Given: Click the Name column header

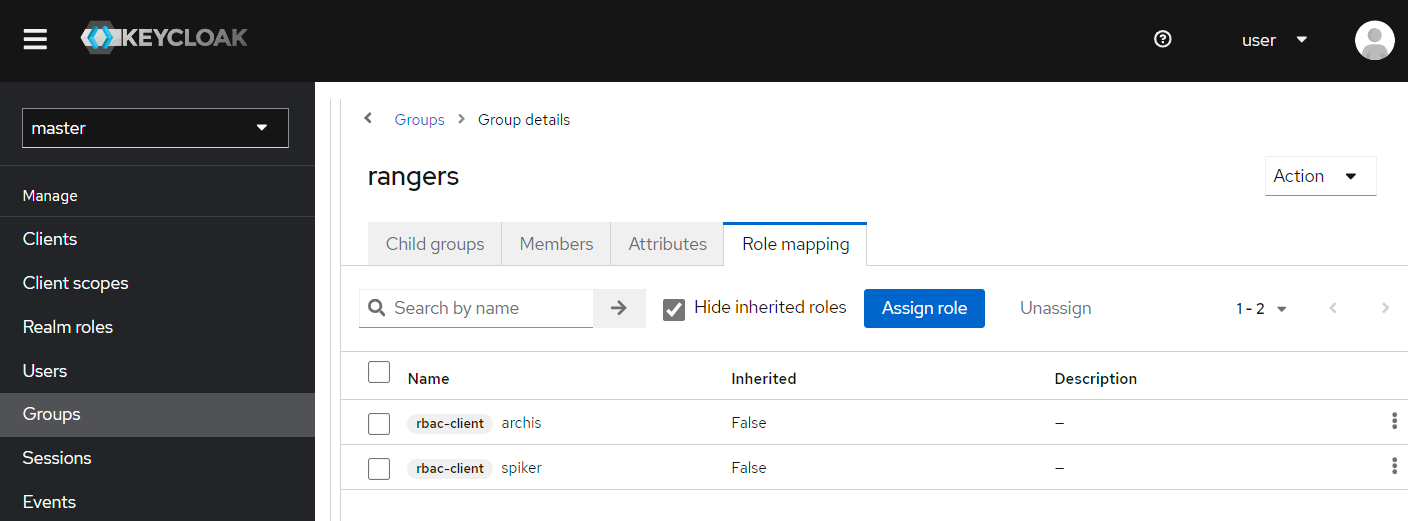Looking at the screenshot, I should pyautogui.click(x=428, y=379).
